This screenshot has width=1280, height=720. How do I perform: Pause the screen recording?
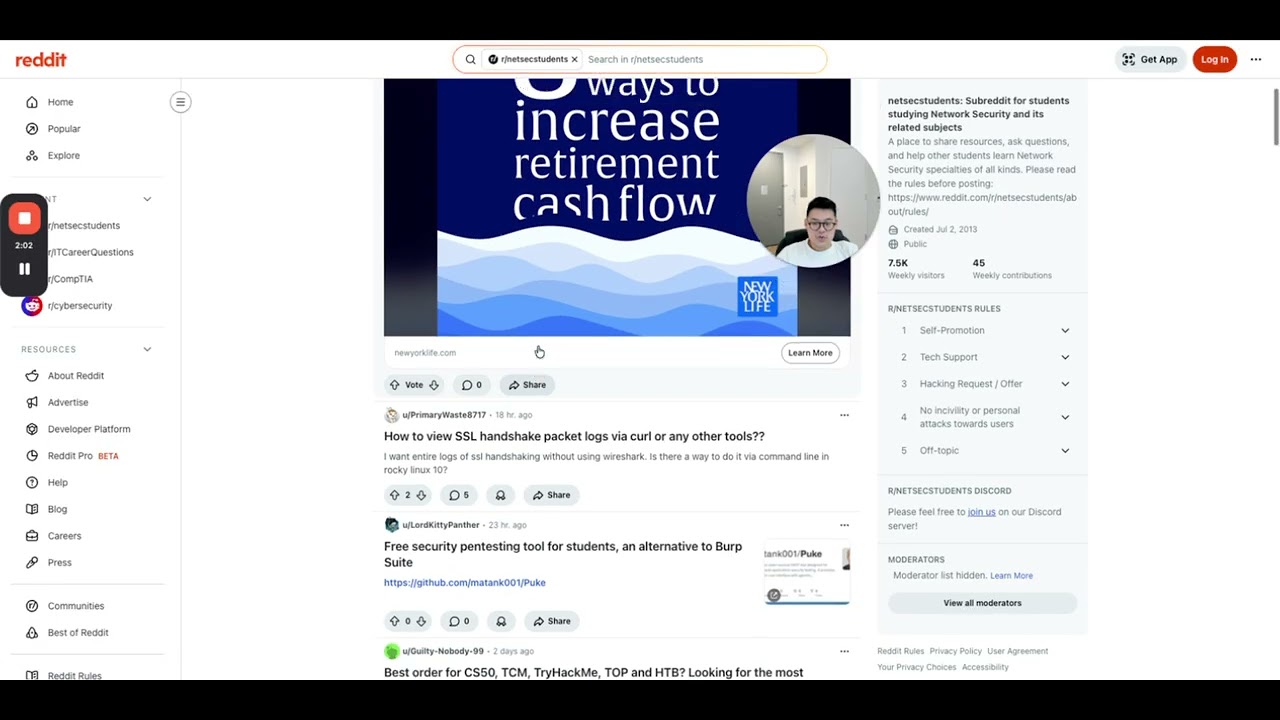tap(24, 269)
